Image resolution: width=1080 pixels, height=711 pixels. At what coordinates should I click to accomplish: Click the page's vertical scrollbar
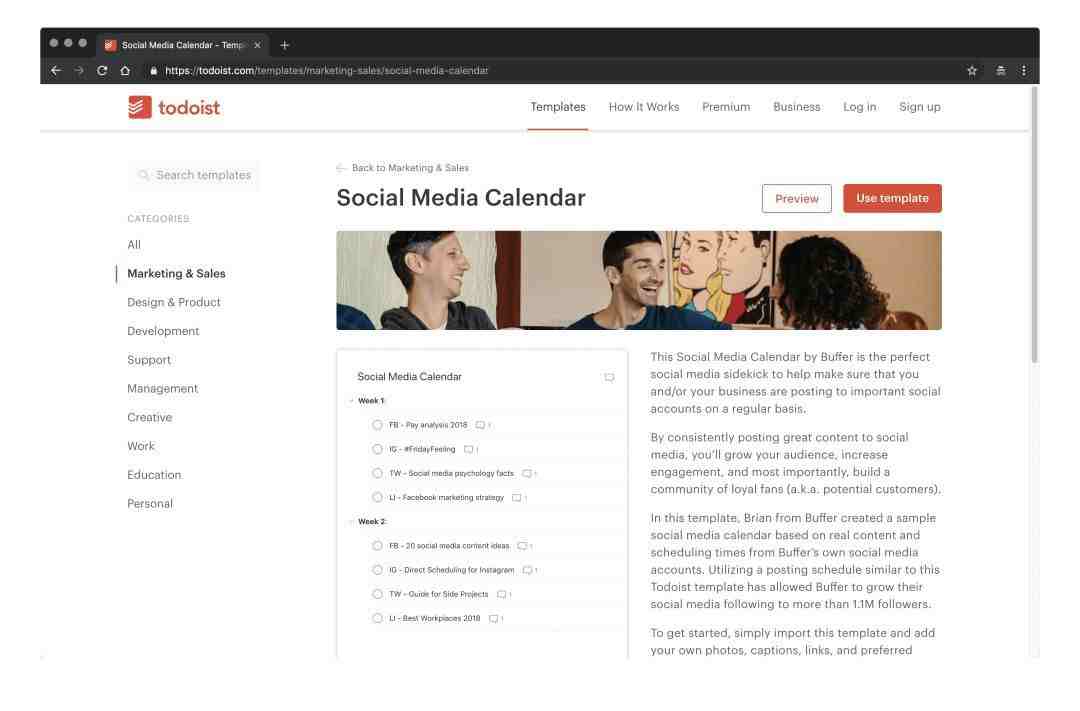pyautogui.click(x=1034, y=224)
